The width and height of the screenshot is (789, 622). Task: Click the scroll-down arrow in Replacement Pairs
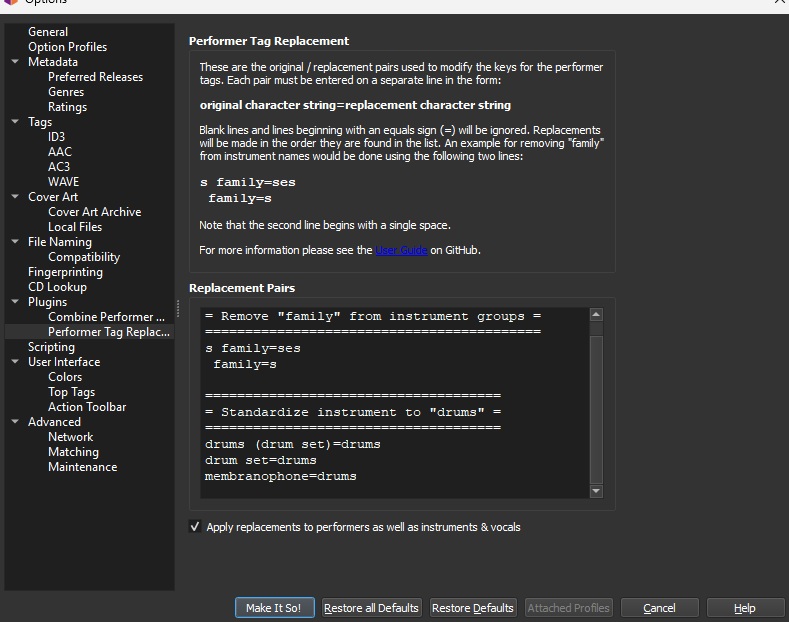(596, 491)
